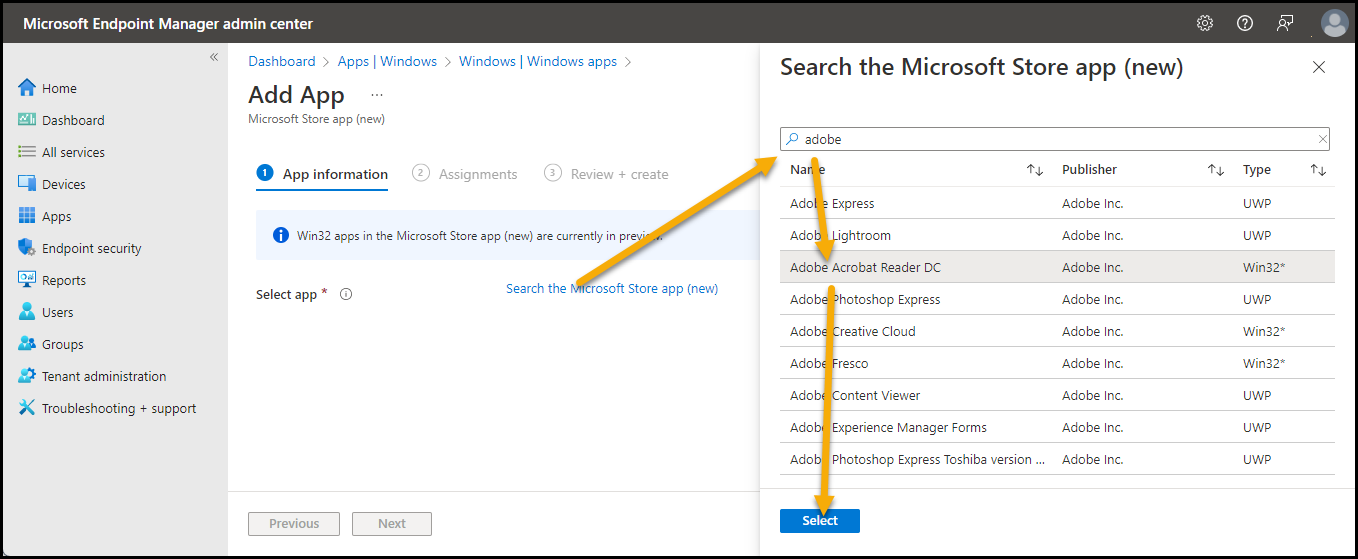1358x559 pixels.
Task: Click the Troubleshooting wrench icon
Action: pos(27,407)
